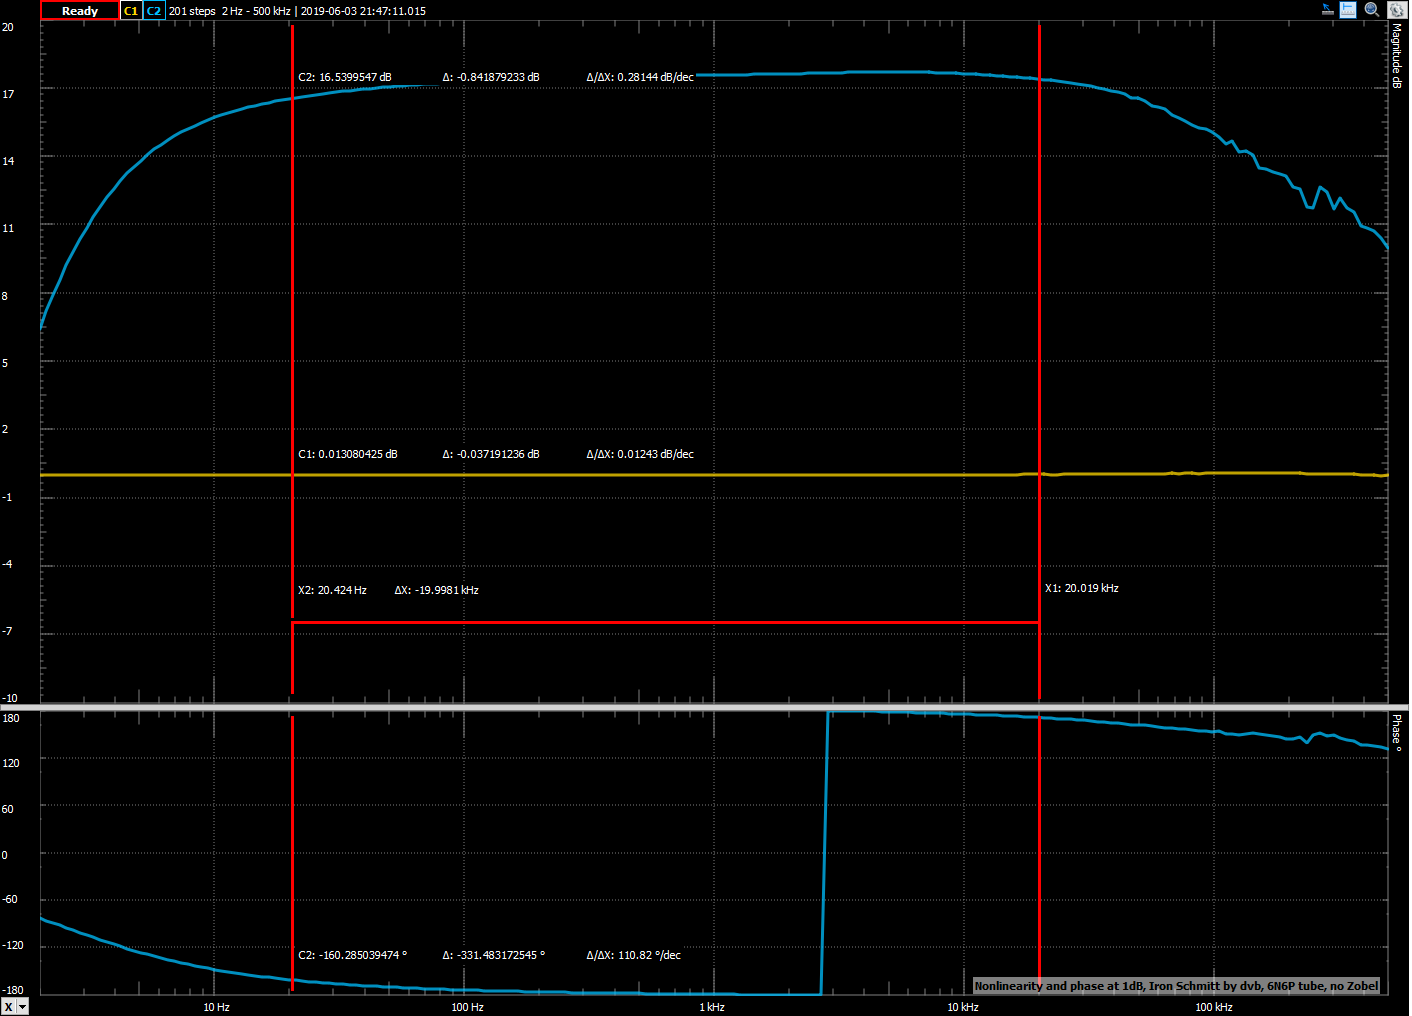Screen dimensions: 1412x1016
Task: Click the '100 Hz' frequency axis label
Action: tap(467, 1007)
